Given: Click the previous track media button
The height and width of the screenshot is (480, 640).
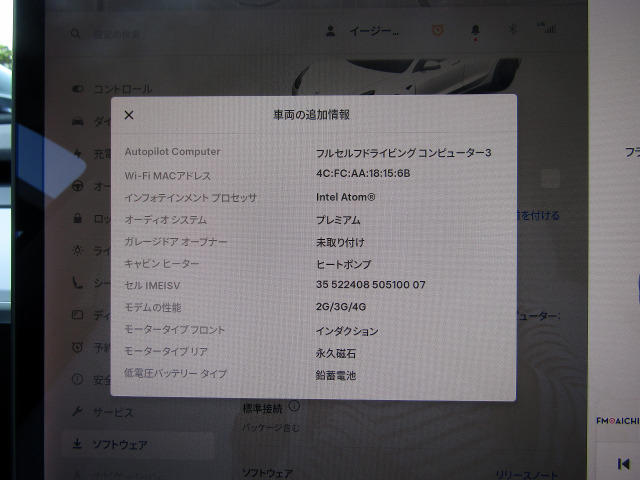Looking at the screenshot, I should tap(623, 464).
